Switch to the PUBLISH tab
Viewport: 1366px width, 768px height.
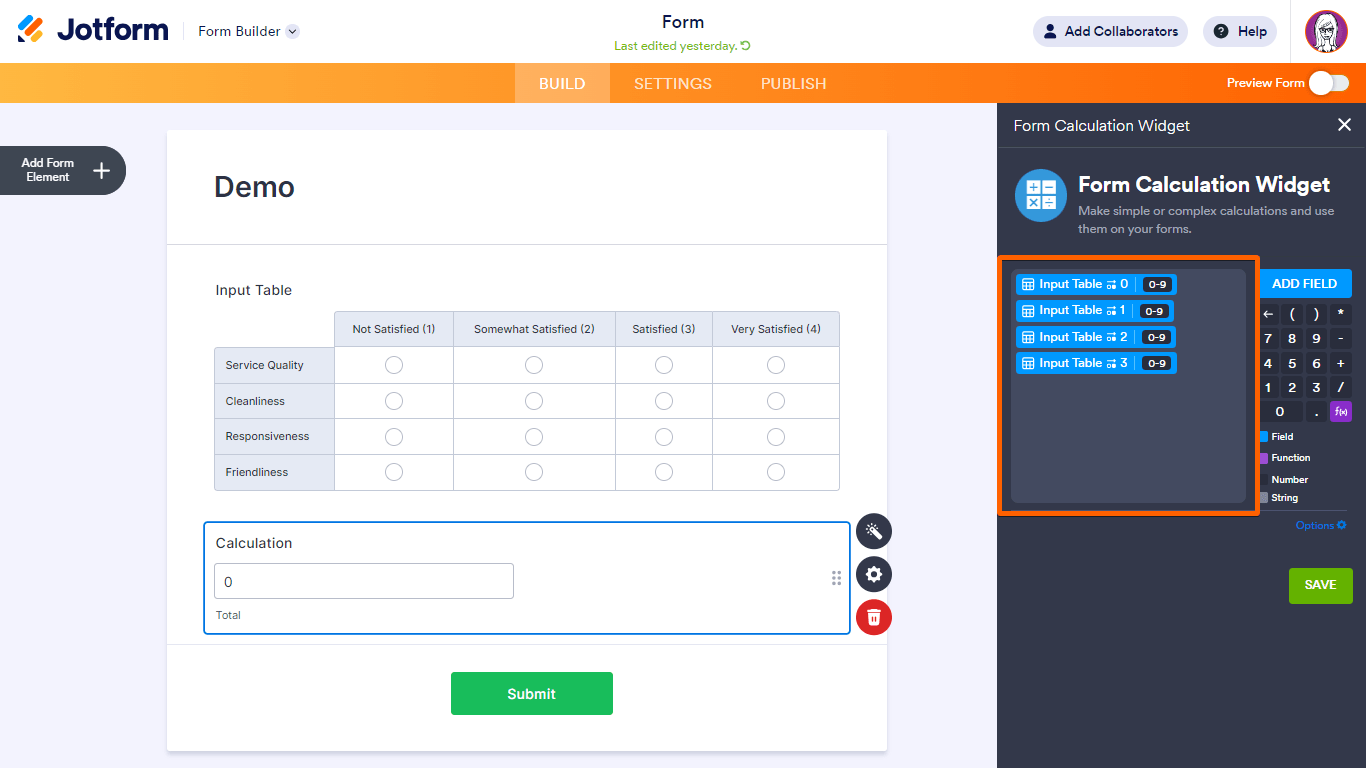[x=794, y=83]
